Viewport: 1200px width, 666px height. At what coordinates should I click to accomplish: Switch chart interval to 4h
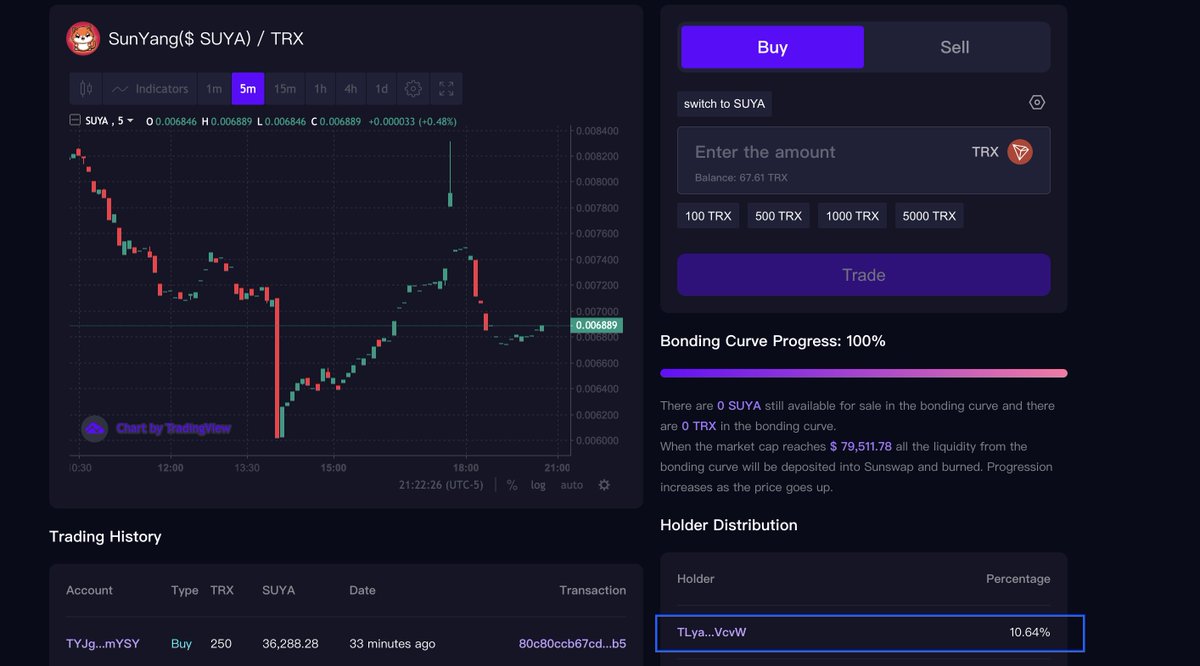click(x=351, y=89)
